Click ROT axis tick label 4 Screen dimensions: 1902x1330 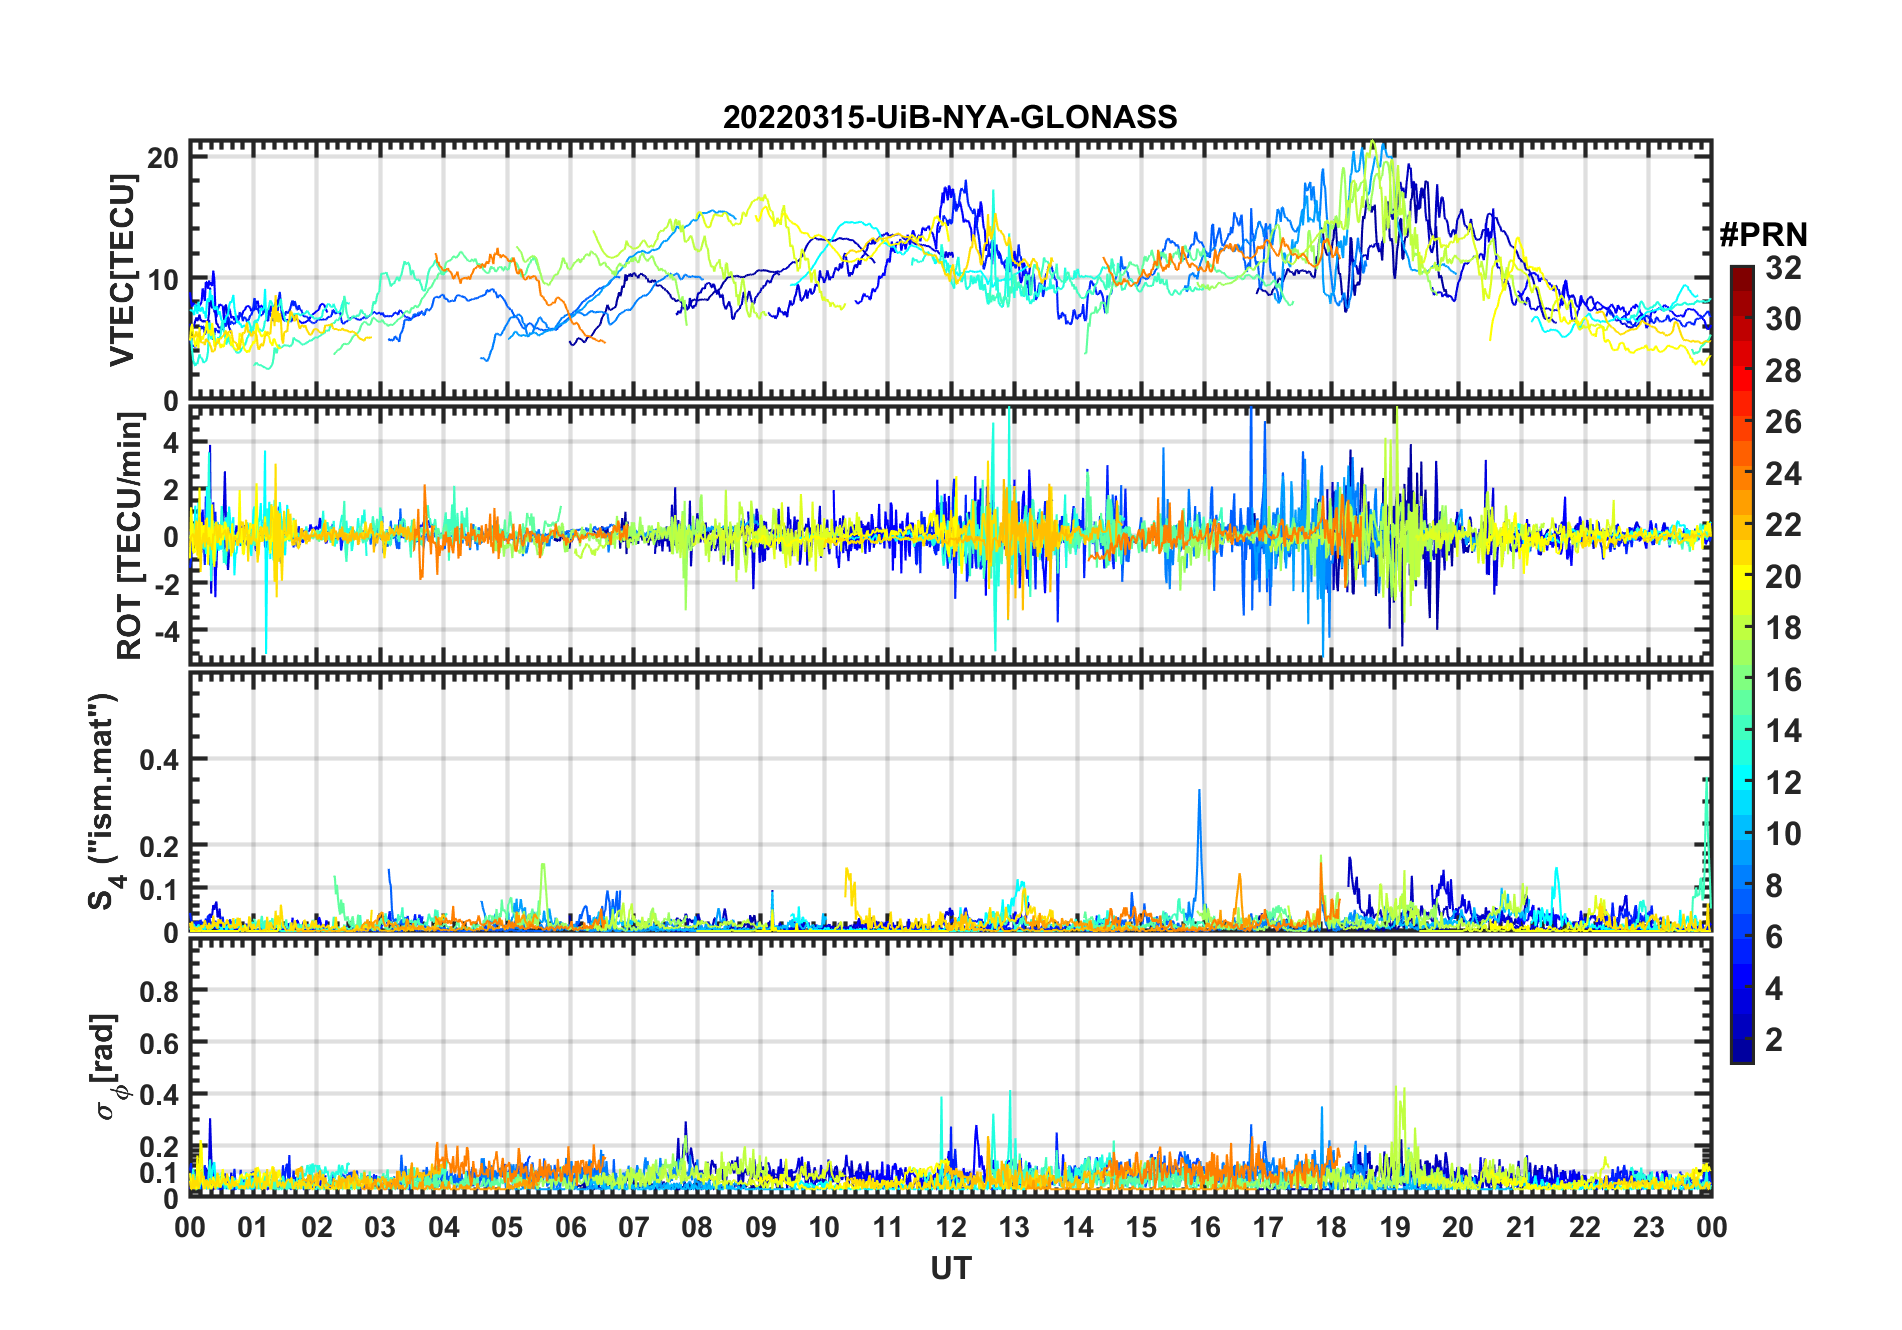(171, 442)
